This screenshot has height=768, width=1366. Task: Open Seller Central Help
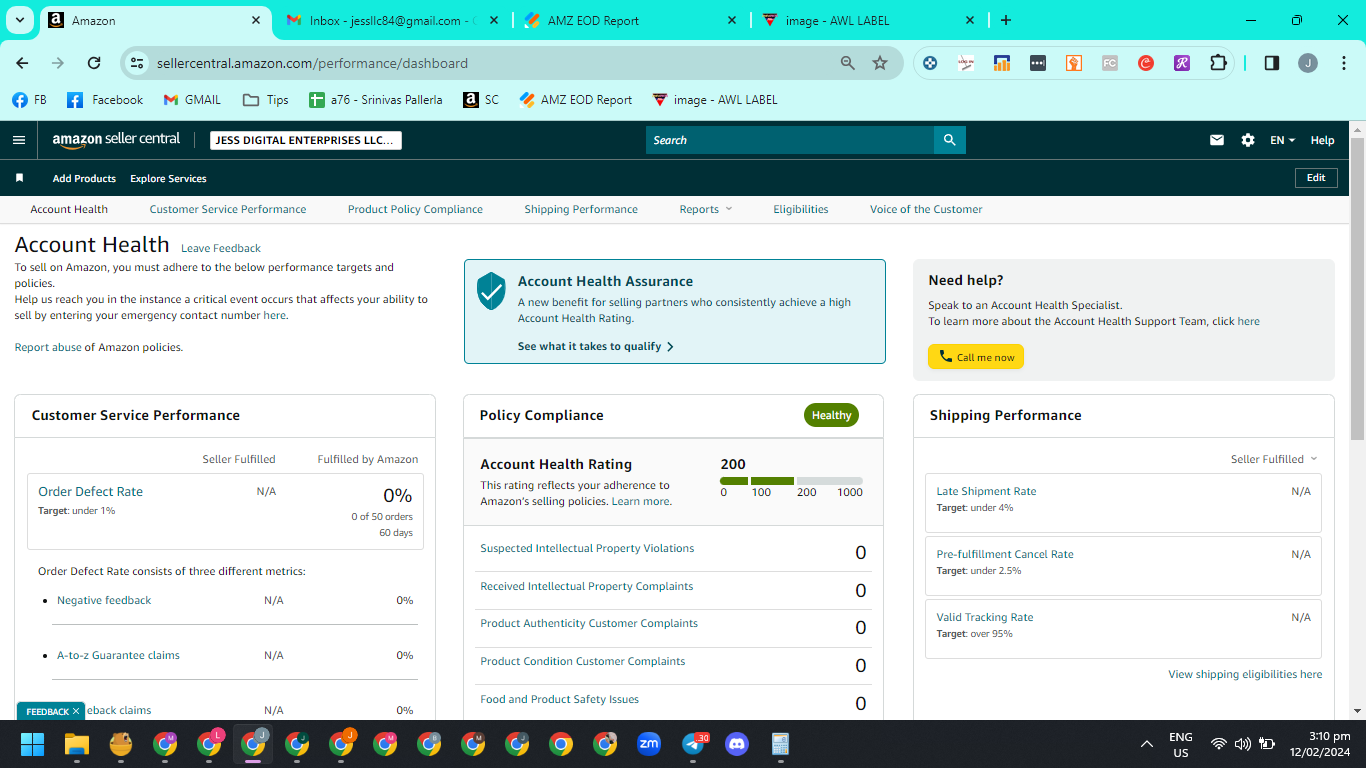(1322, 140)
